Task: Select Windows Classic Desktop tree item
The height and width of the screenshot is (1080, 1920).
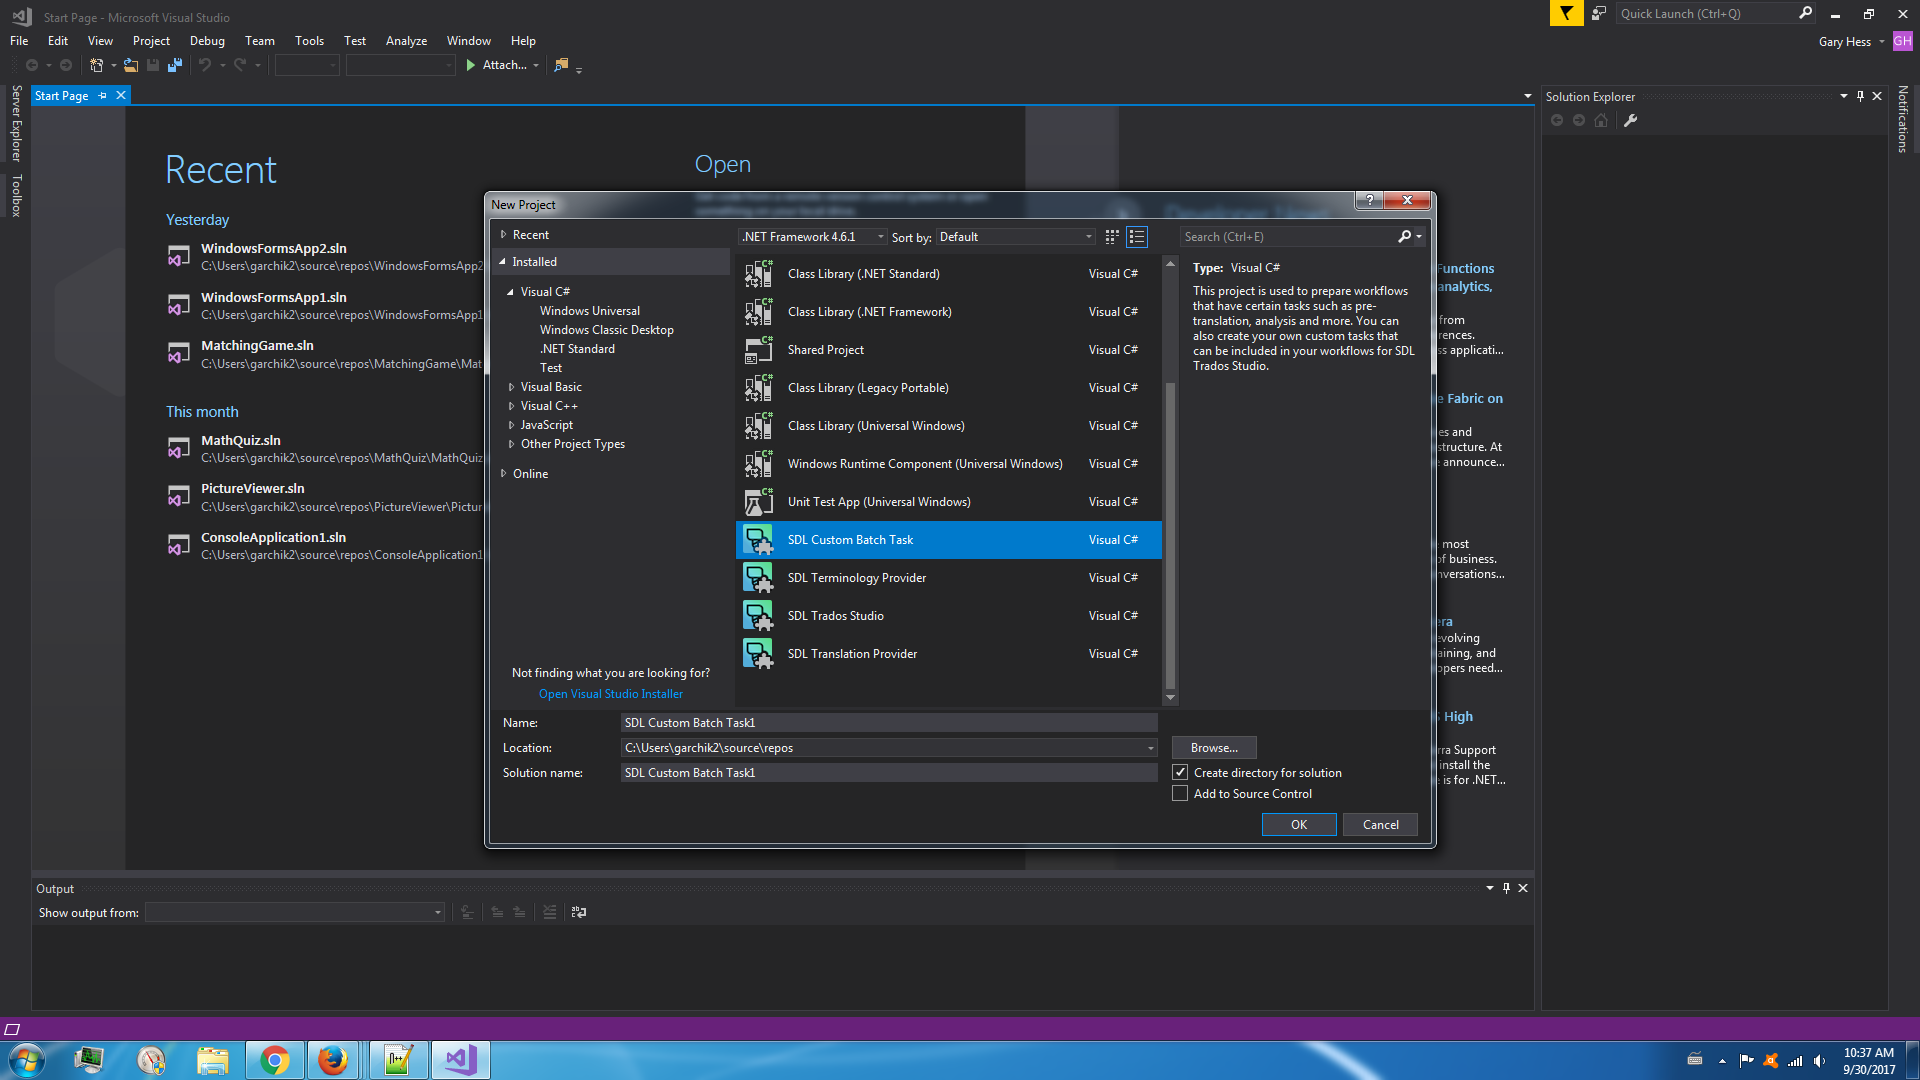Action: click(607, 330)
